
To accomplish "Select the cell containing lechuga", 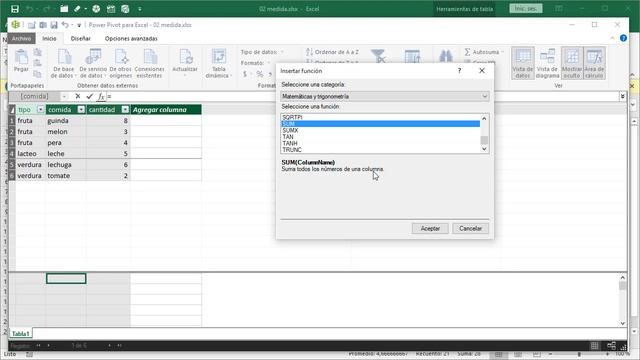I will [x=66, y=164].
